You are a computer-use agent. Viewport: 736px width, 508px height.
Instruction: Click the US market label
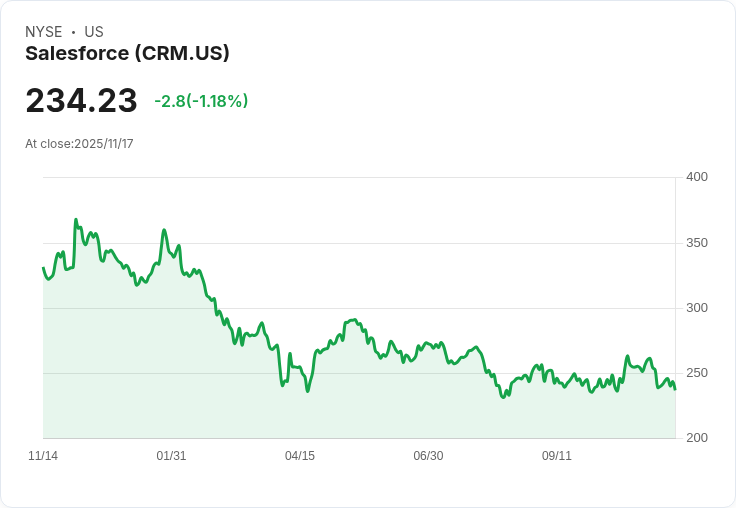click(x=94, y=32)
